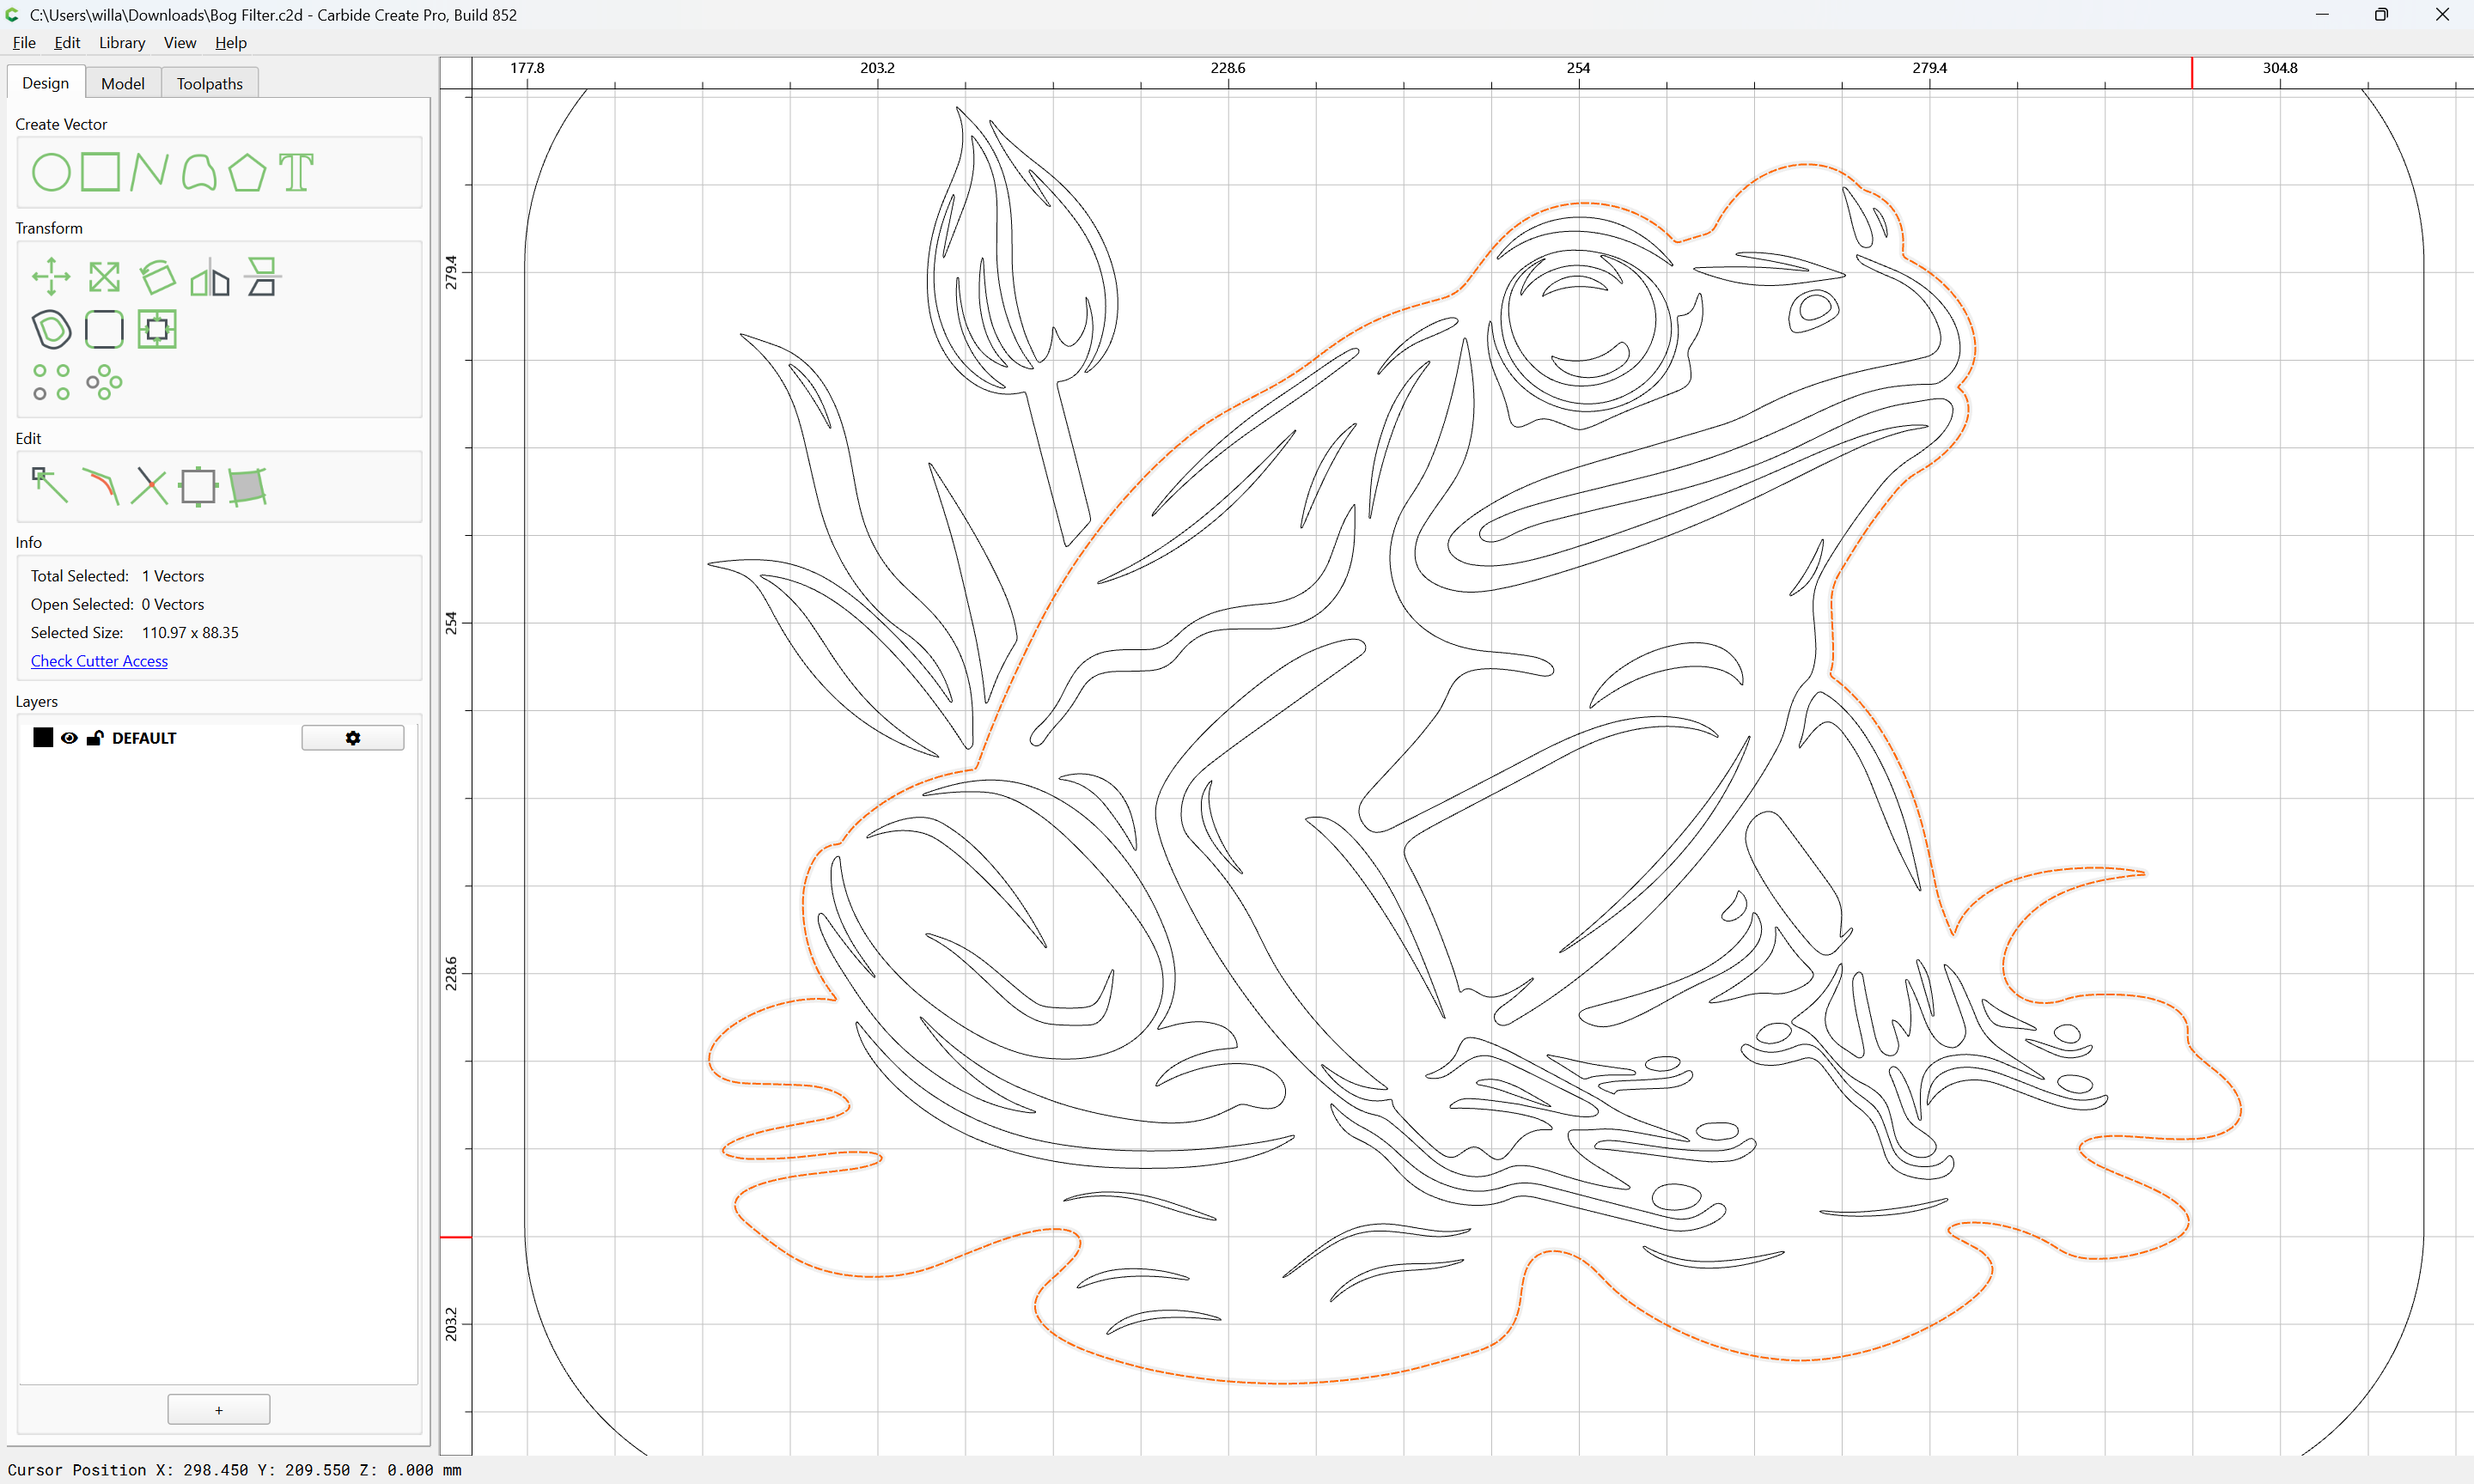This screenshot has height=1484, width=2474.
Task: Open DEFAULT layer settings gear button
Action: tap(353, 738)
